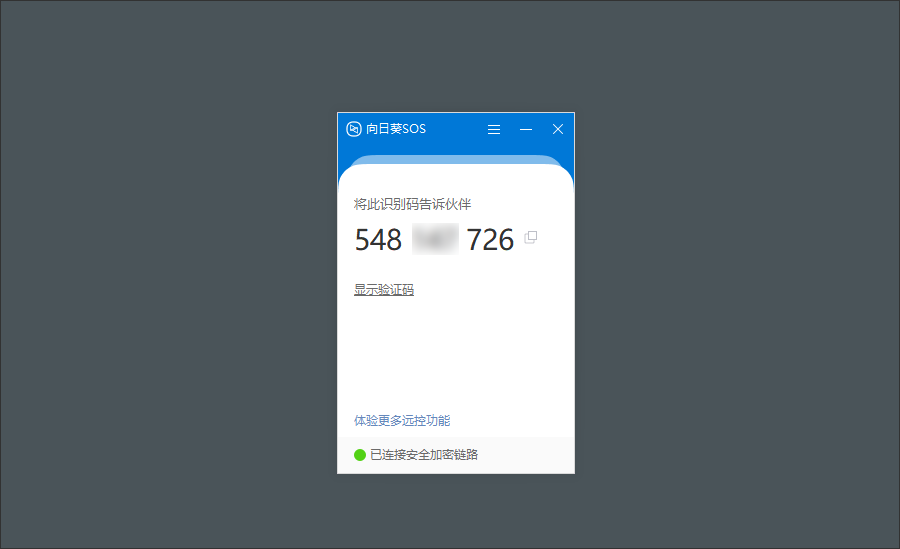Click title bar between title and menu
This screenshot has height=549, width=900.
[x=456, y=129]
